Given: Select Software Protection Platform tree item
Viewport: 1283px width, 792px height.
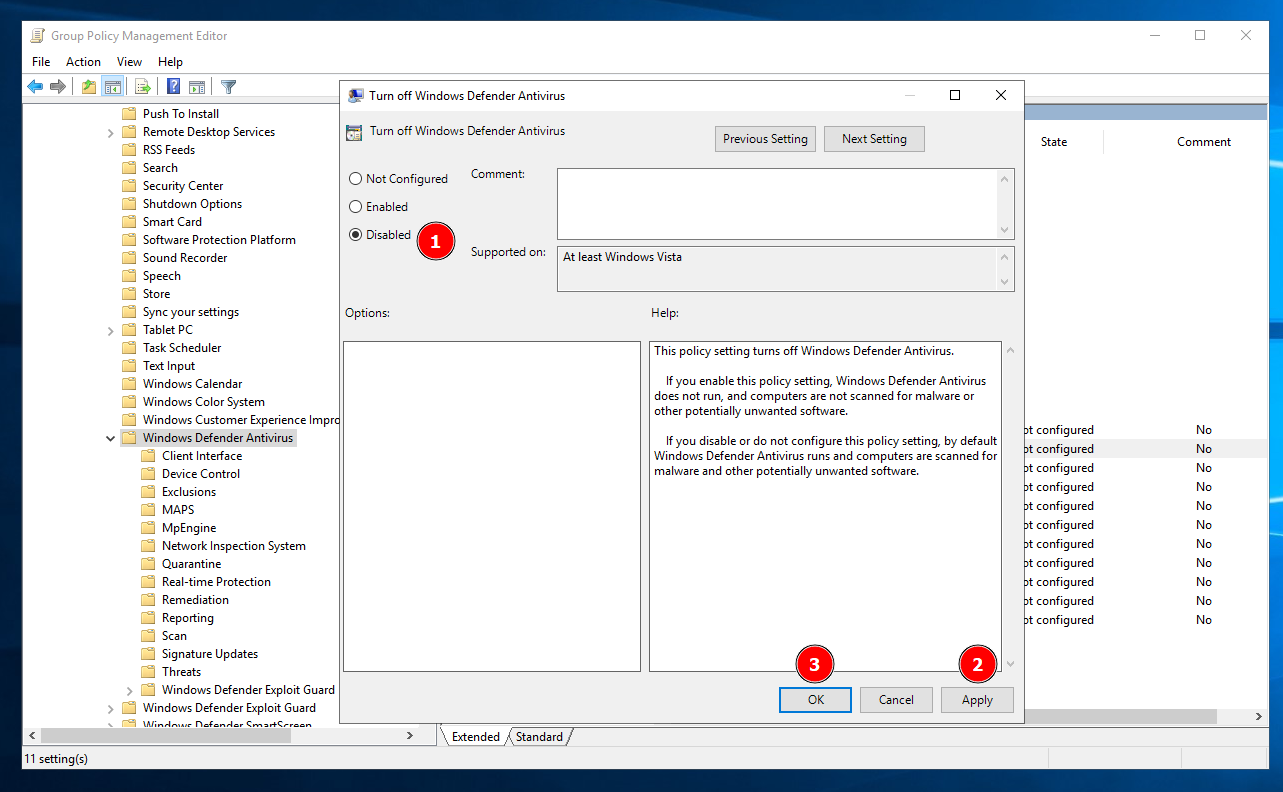Looking at the screenshot, I should click(219, 240).
